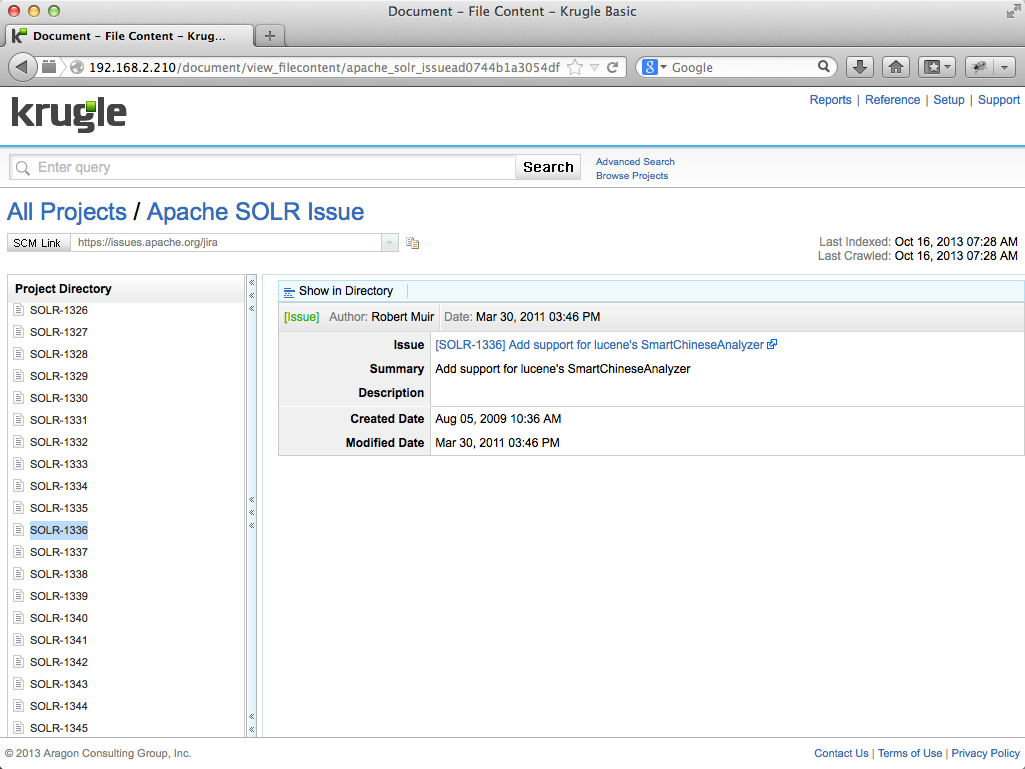Open a new tab with the plus button
Image resolution: width=1025 pixels, height=769 pixels.
point(269,36)
